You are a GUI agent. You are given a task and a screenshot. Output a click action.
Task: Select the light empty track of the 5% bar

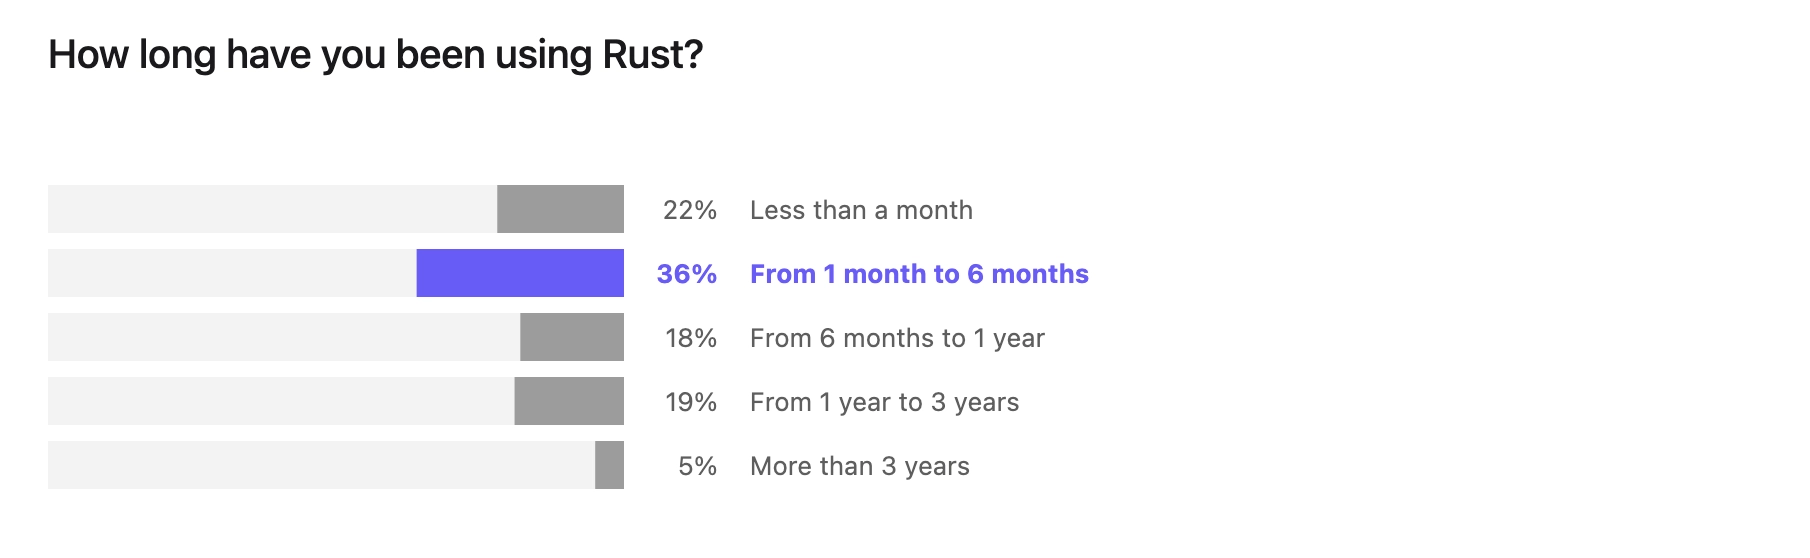pyautogui.click(x=321, y=465)
